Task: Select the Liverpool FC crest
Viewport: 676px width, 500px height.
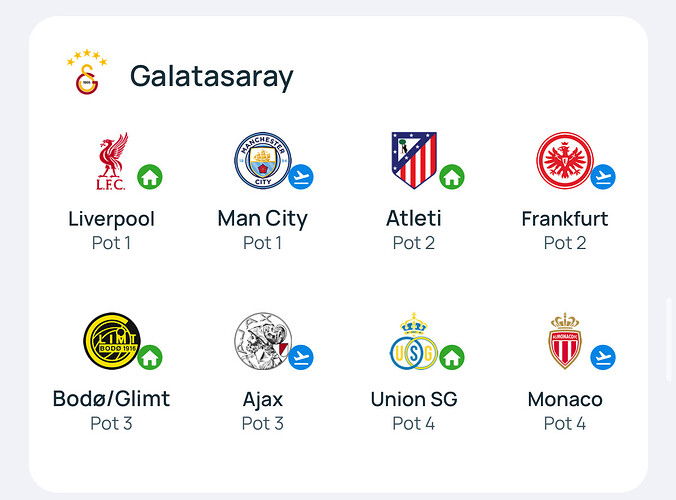Action: coord(112,161)
